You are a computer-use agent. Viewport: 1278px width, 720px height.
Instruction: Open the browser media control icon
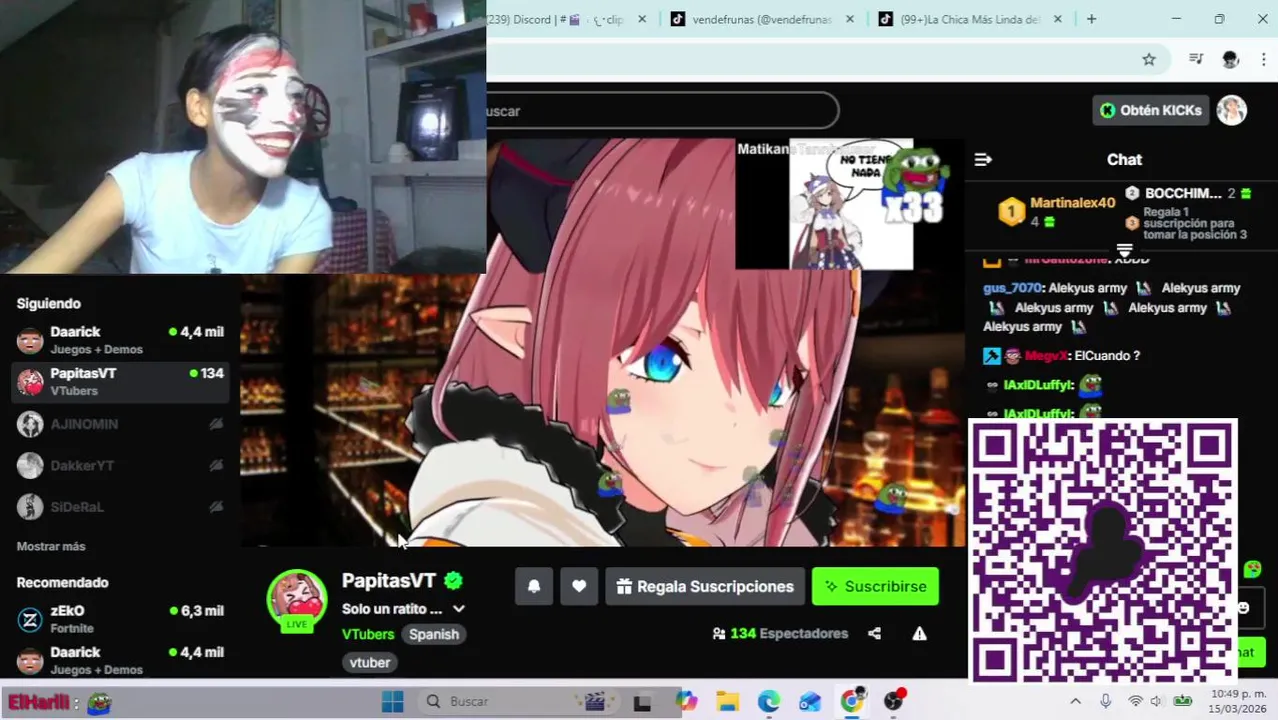tap(1196, 59)
